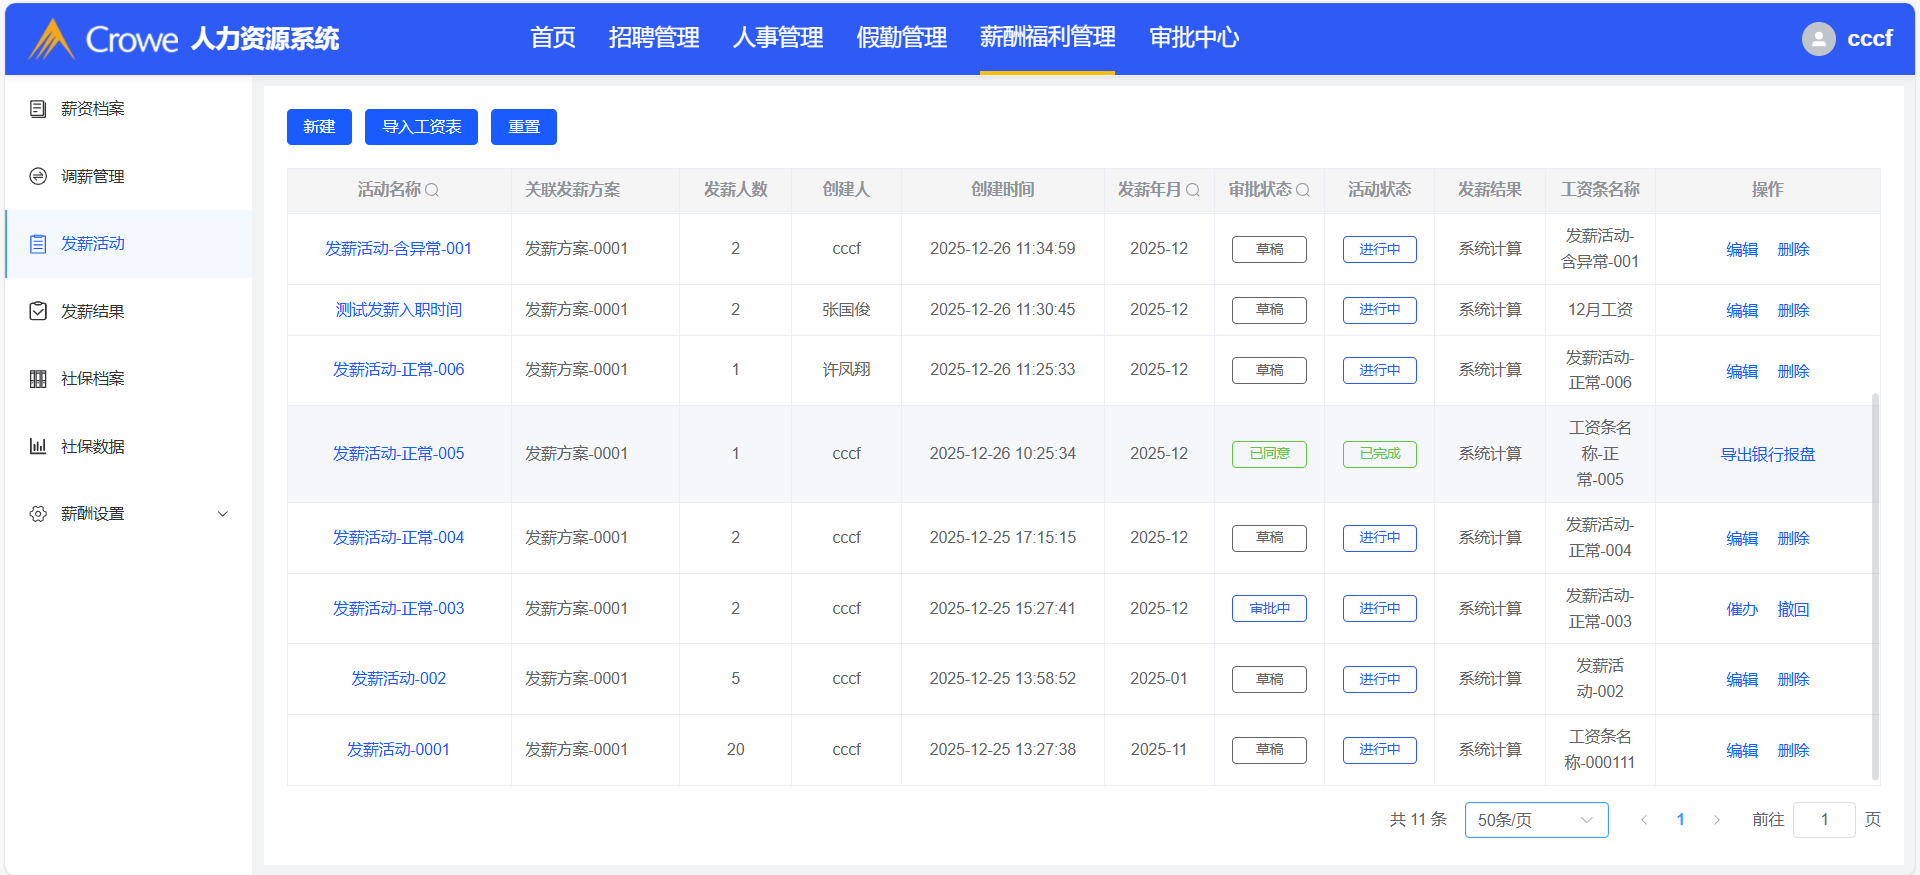
Task: Click the search icon beside 活动名称
Action: [x=432, y=190]
